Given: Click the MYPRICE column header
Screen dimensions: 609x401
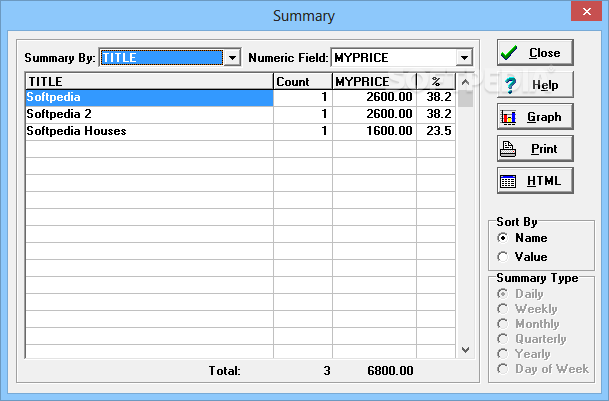Looking at the screenshot, I should click(x=374, y=82).
